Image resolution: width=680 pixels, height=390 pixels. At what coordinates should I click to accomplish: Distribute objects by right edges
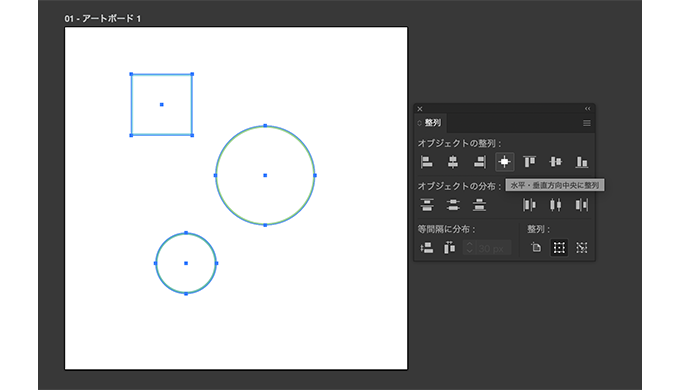pos(582,204)
